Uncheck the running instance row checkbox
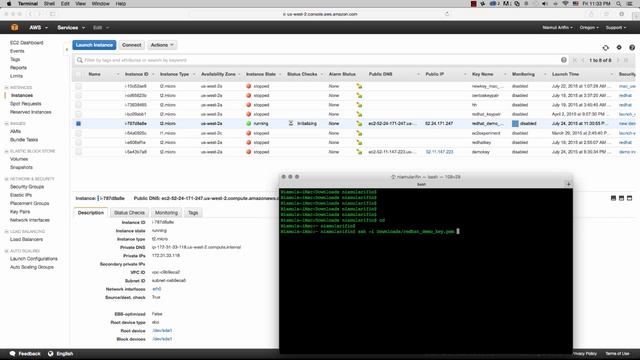The image size is (640, 360). pos(78,123)
